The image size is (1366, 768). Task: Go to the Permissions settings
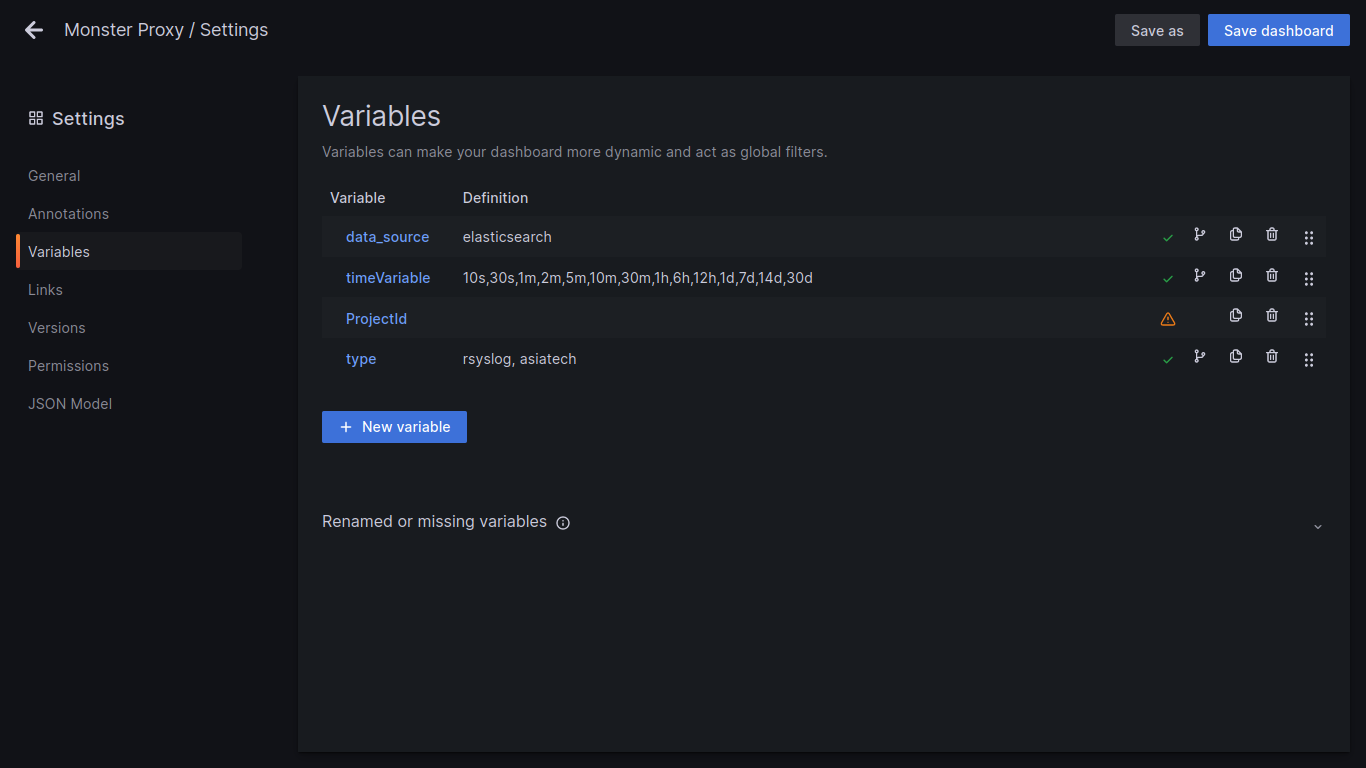click(x=68, y=366)
